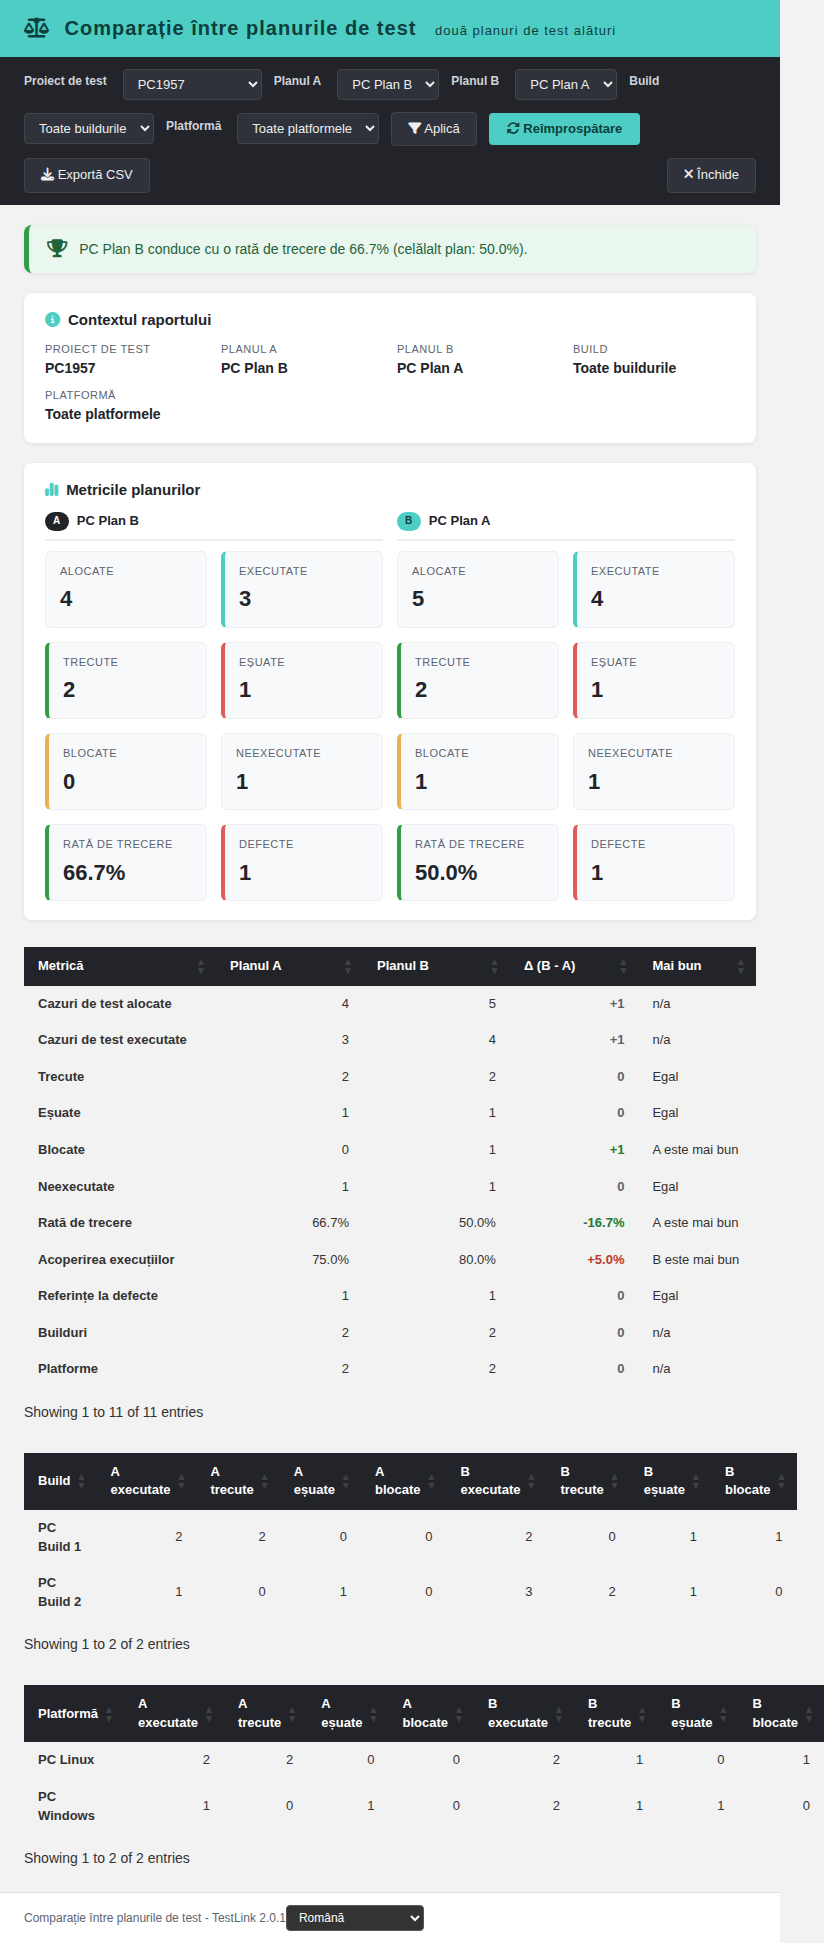Sort the metrics table by the Planul B column header
This screenshot has width=824, height=1943.
point(436,966)
